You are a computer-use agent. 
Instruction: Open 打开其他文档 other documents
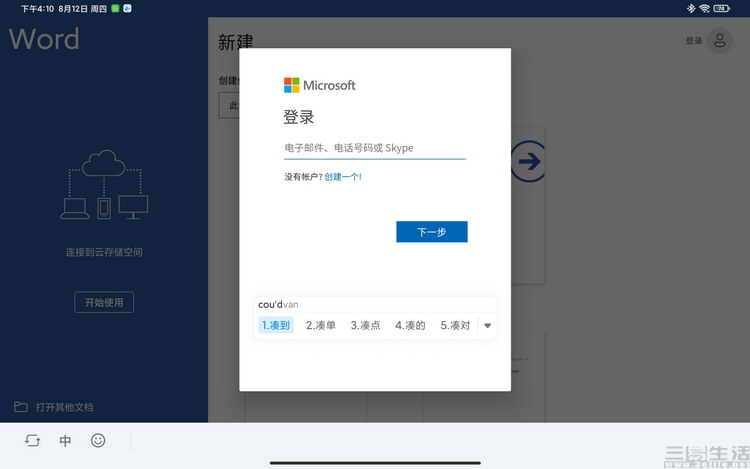point(65,407)
